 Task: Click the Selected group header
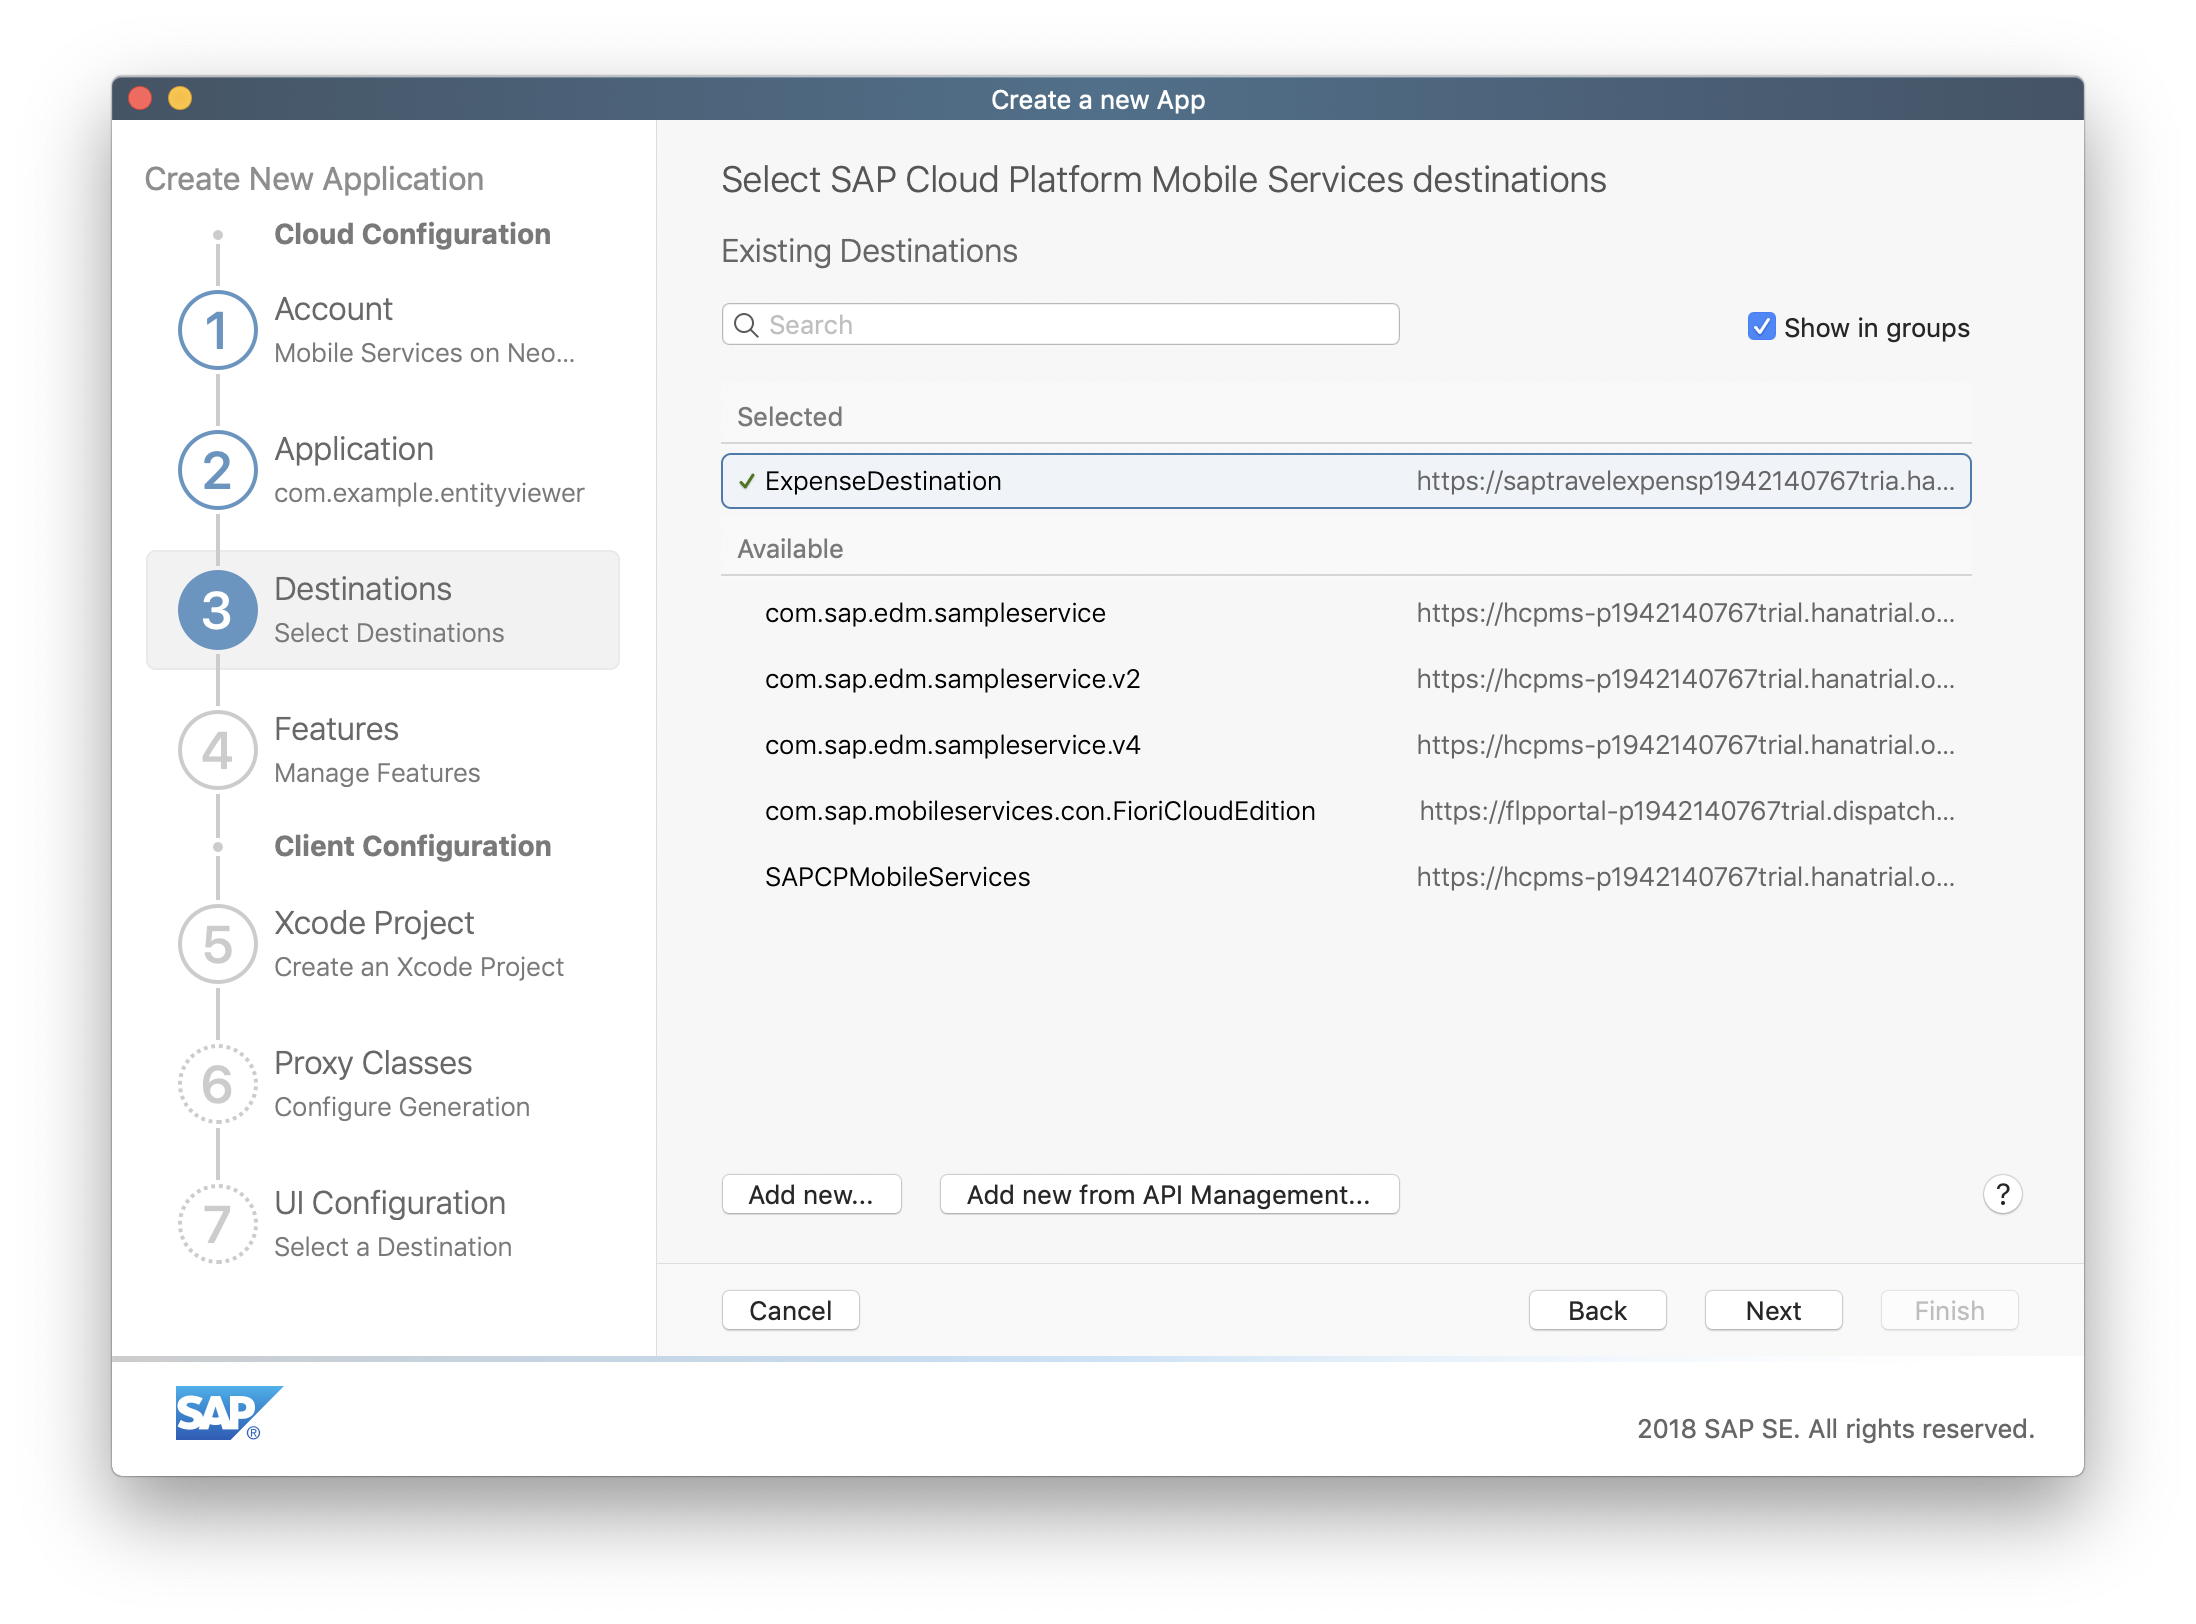click(x=790, y=417)
